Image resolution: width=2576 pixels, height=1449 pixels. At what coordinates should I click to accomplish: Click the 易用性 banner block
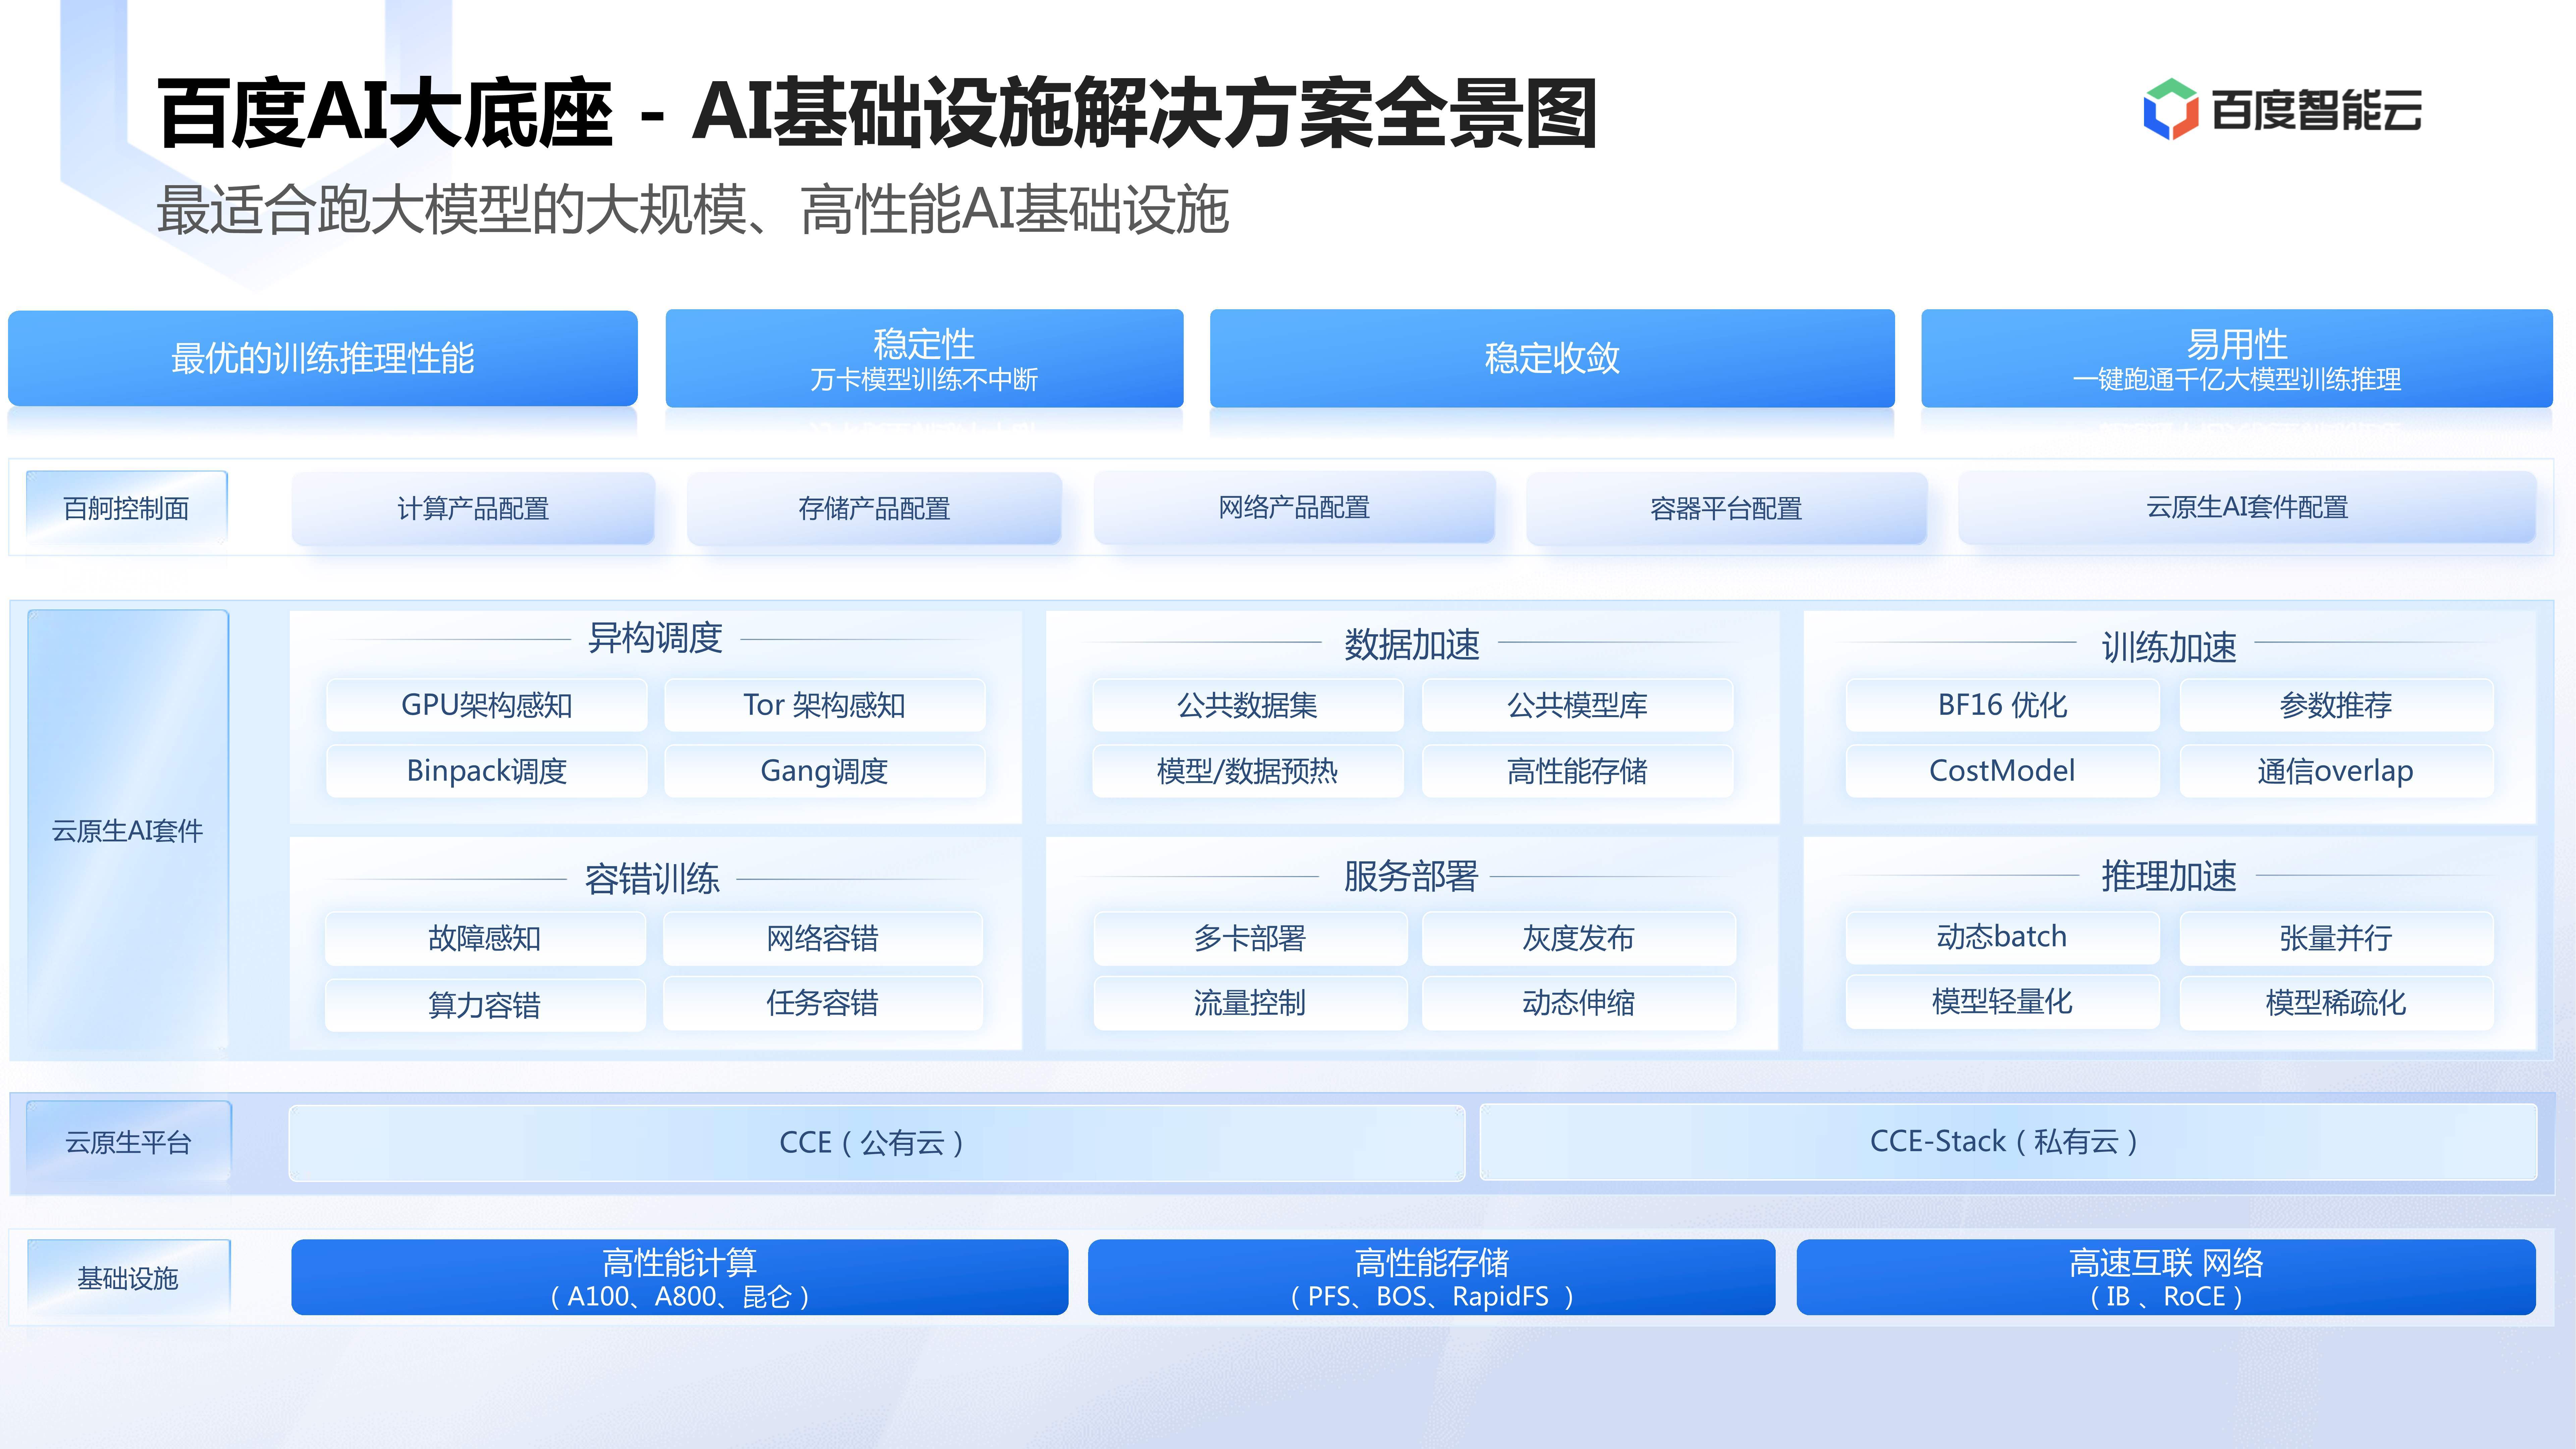(x=2237, y=358)
